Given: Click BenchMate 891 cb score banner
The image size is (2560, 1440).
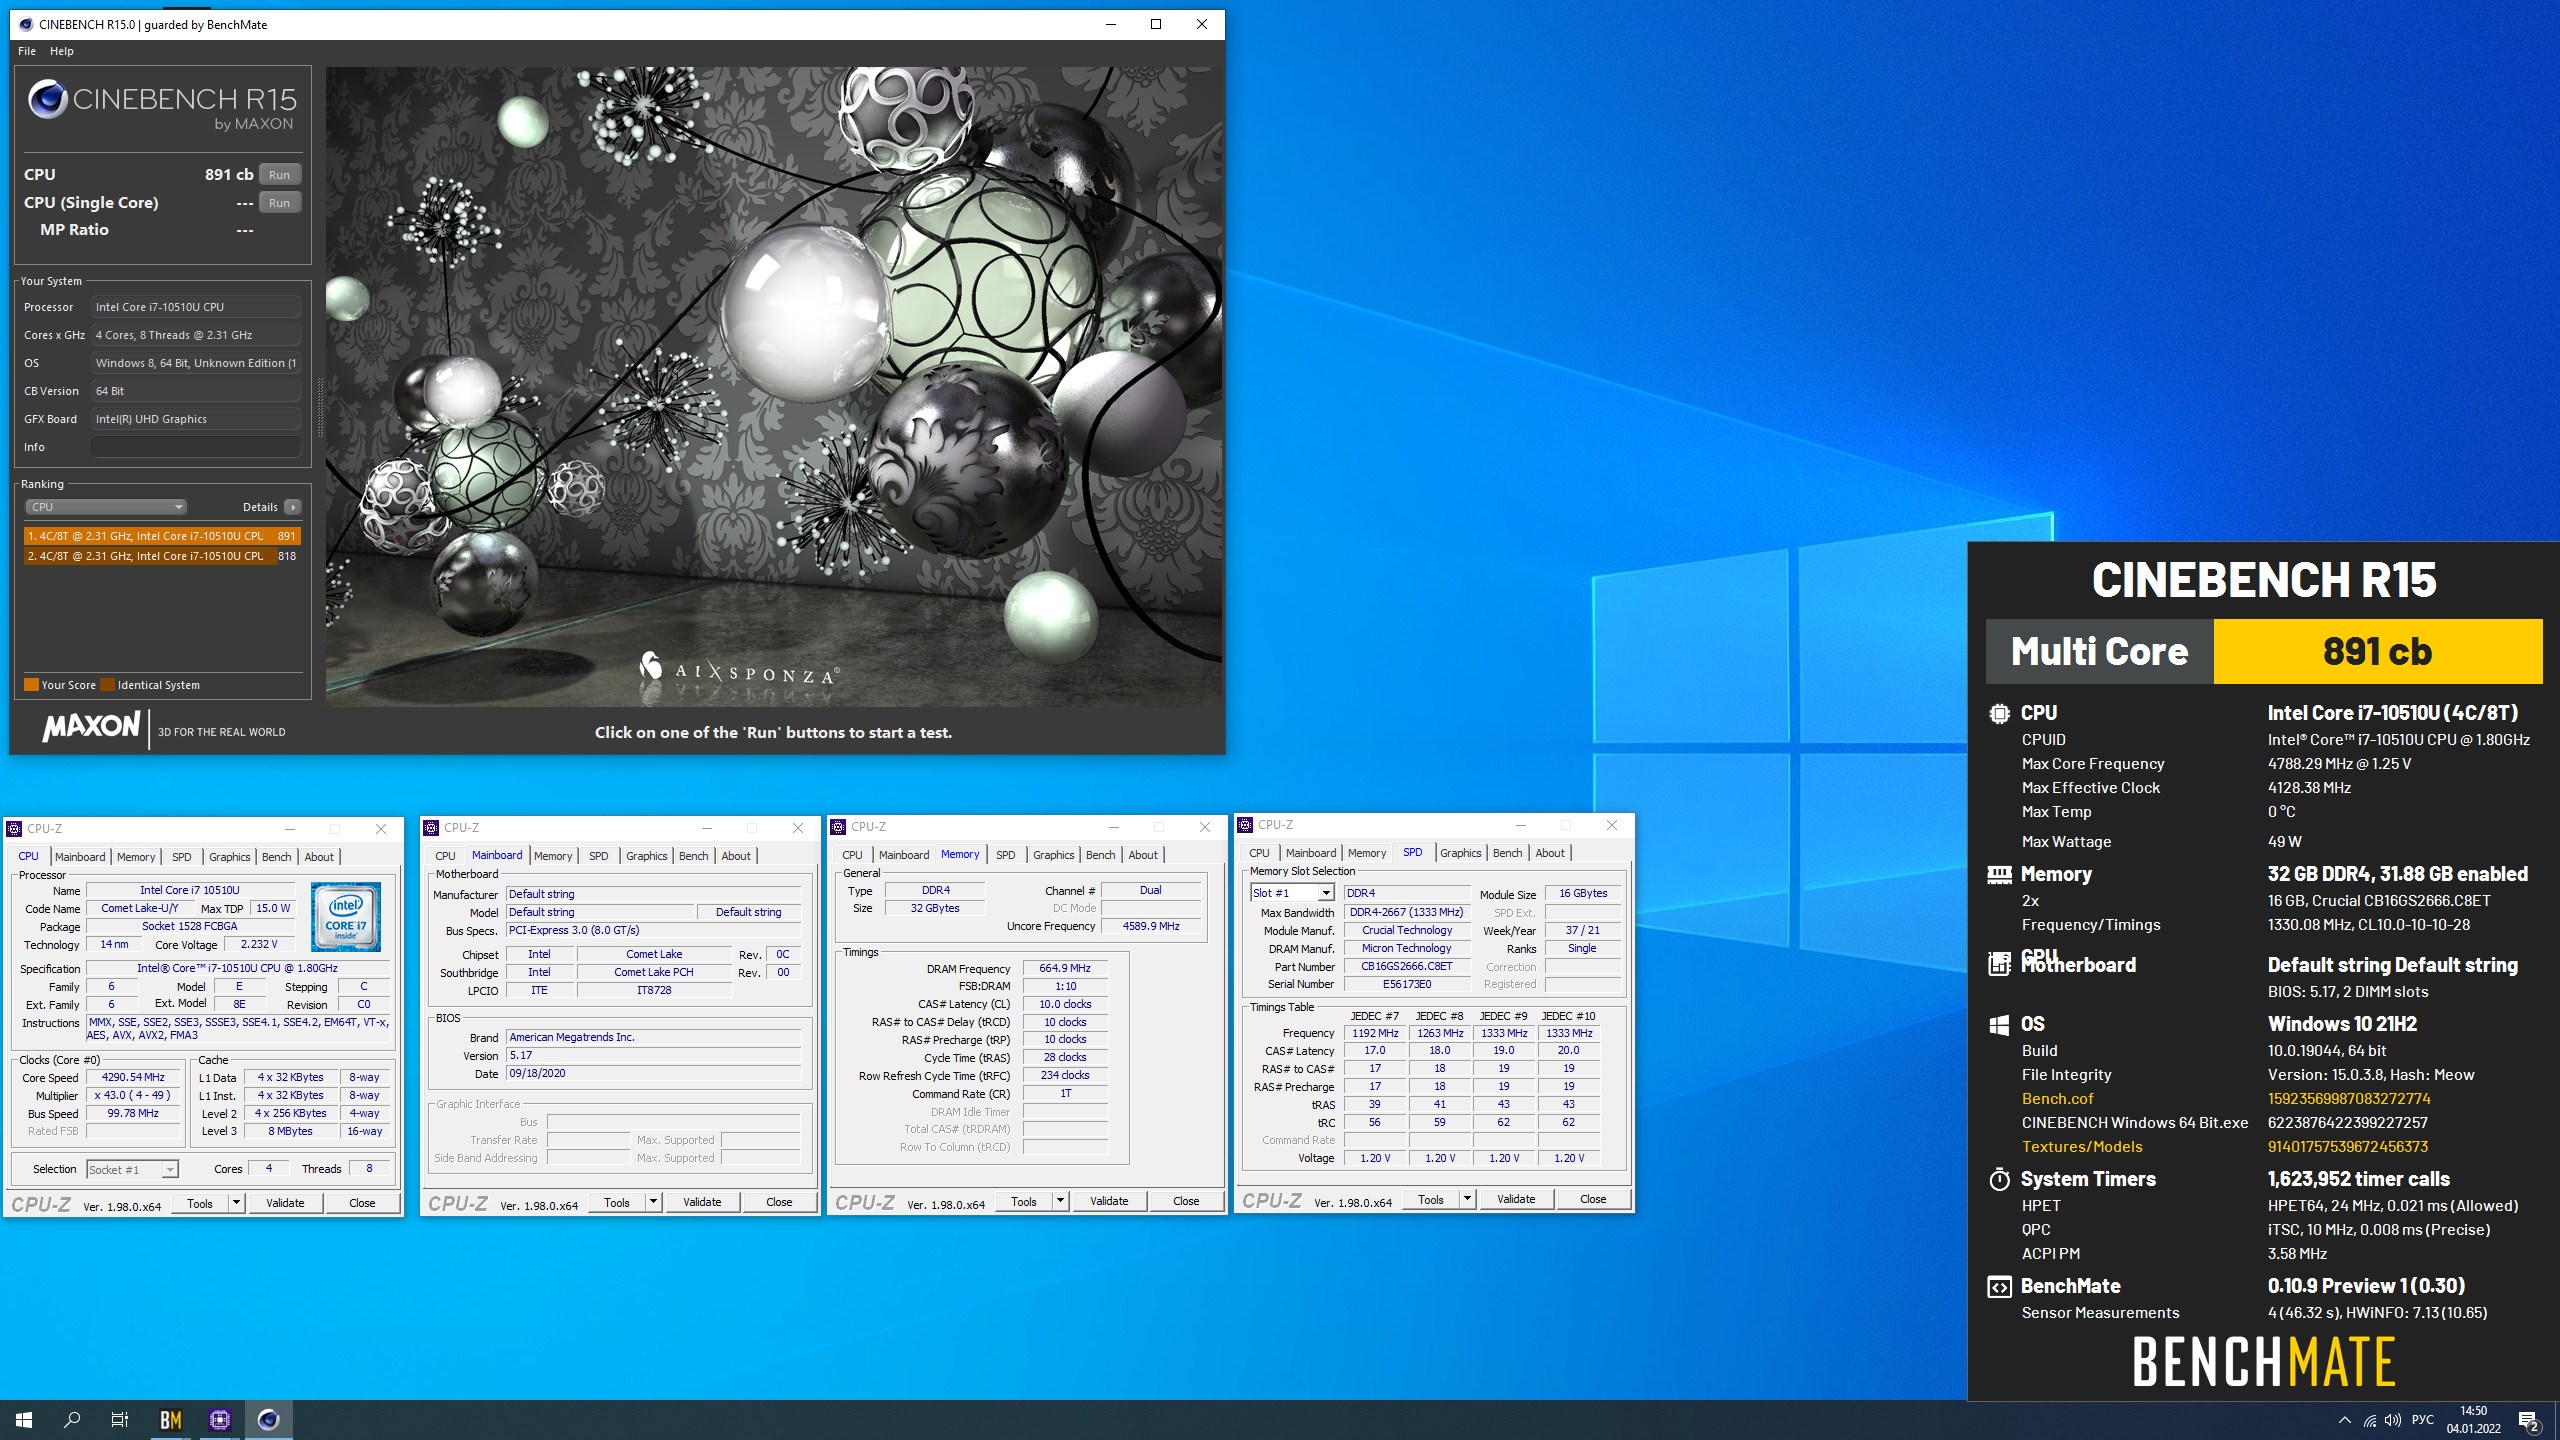Looking at the screenshot, I should coord(2378,652).
